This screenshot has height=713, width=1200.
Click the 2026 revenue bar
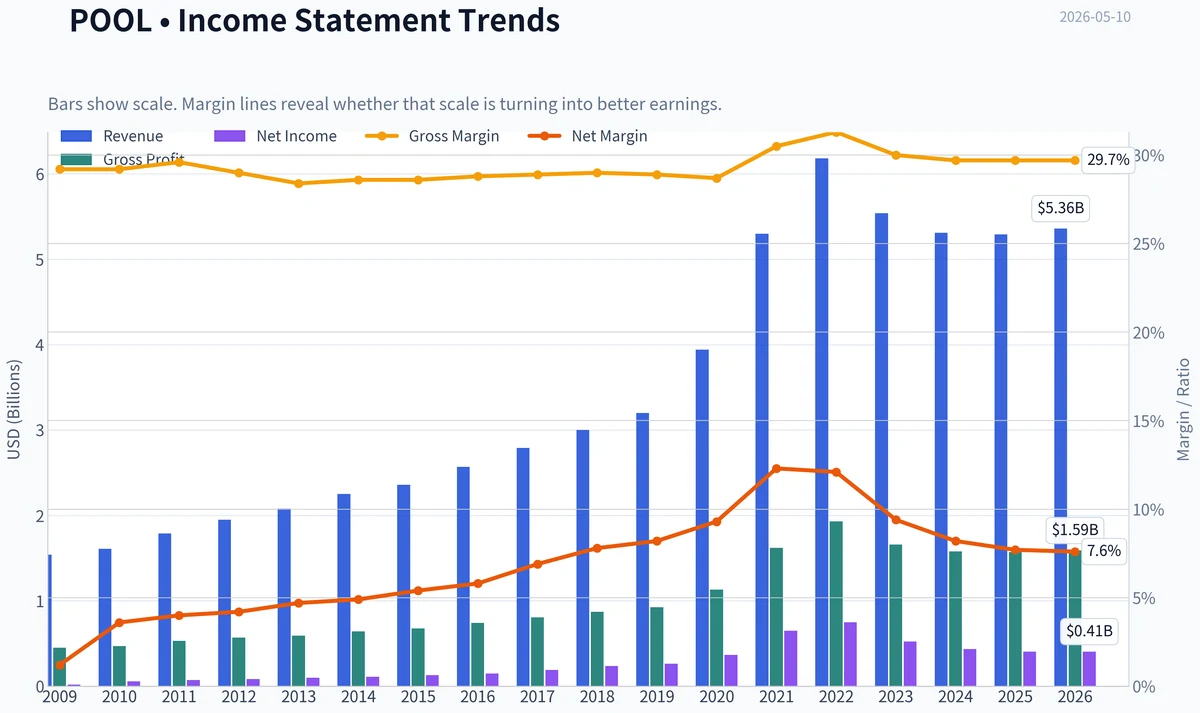pyautogui.click(x=1060, y=457)
